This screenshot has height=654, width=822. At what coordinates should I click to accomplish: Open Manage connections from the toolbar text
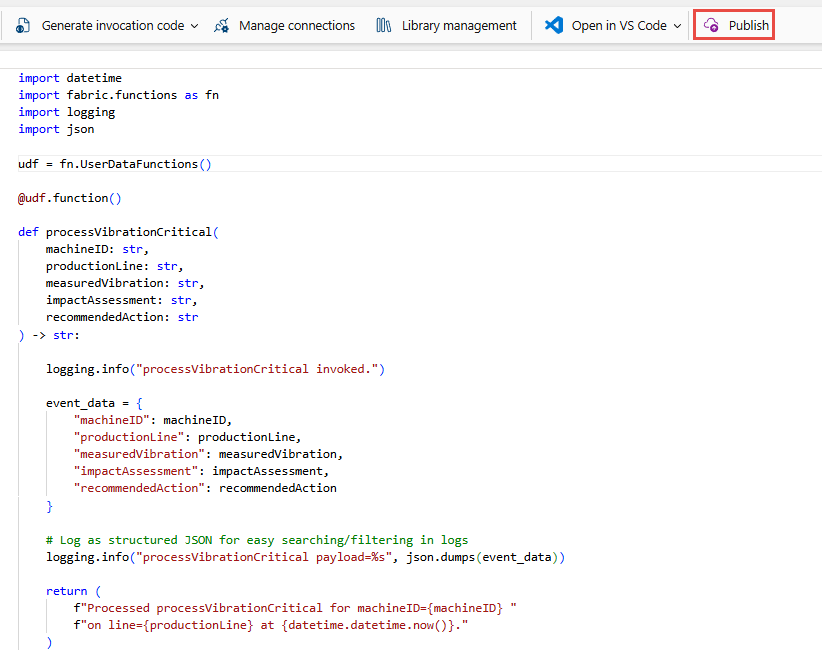coord(297,26)
